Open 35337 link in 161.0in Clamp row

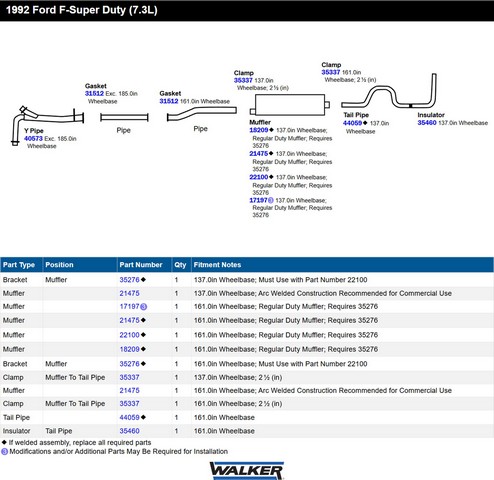click(x=129, y=404)
